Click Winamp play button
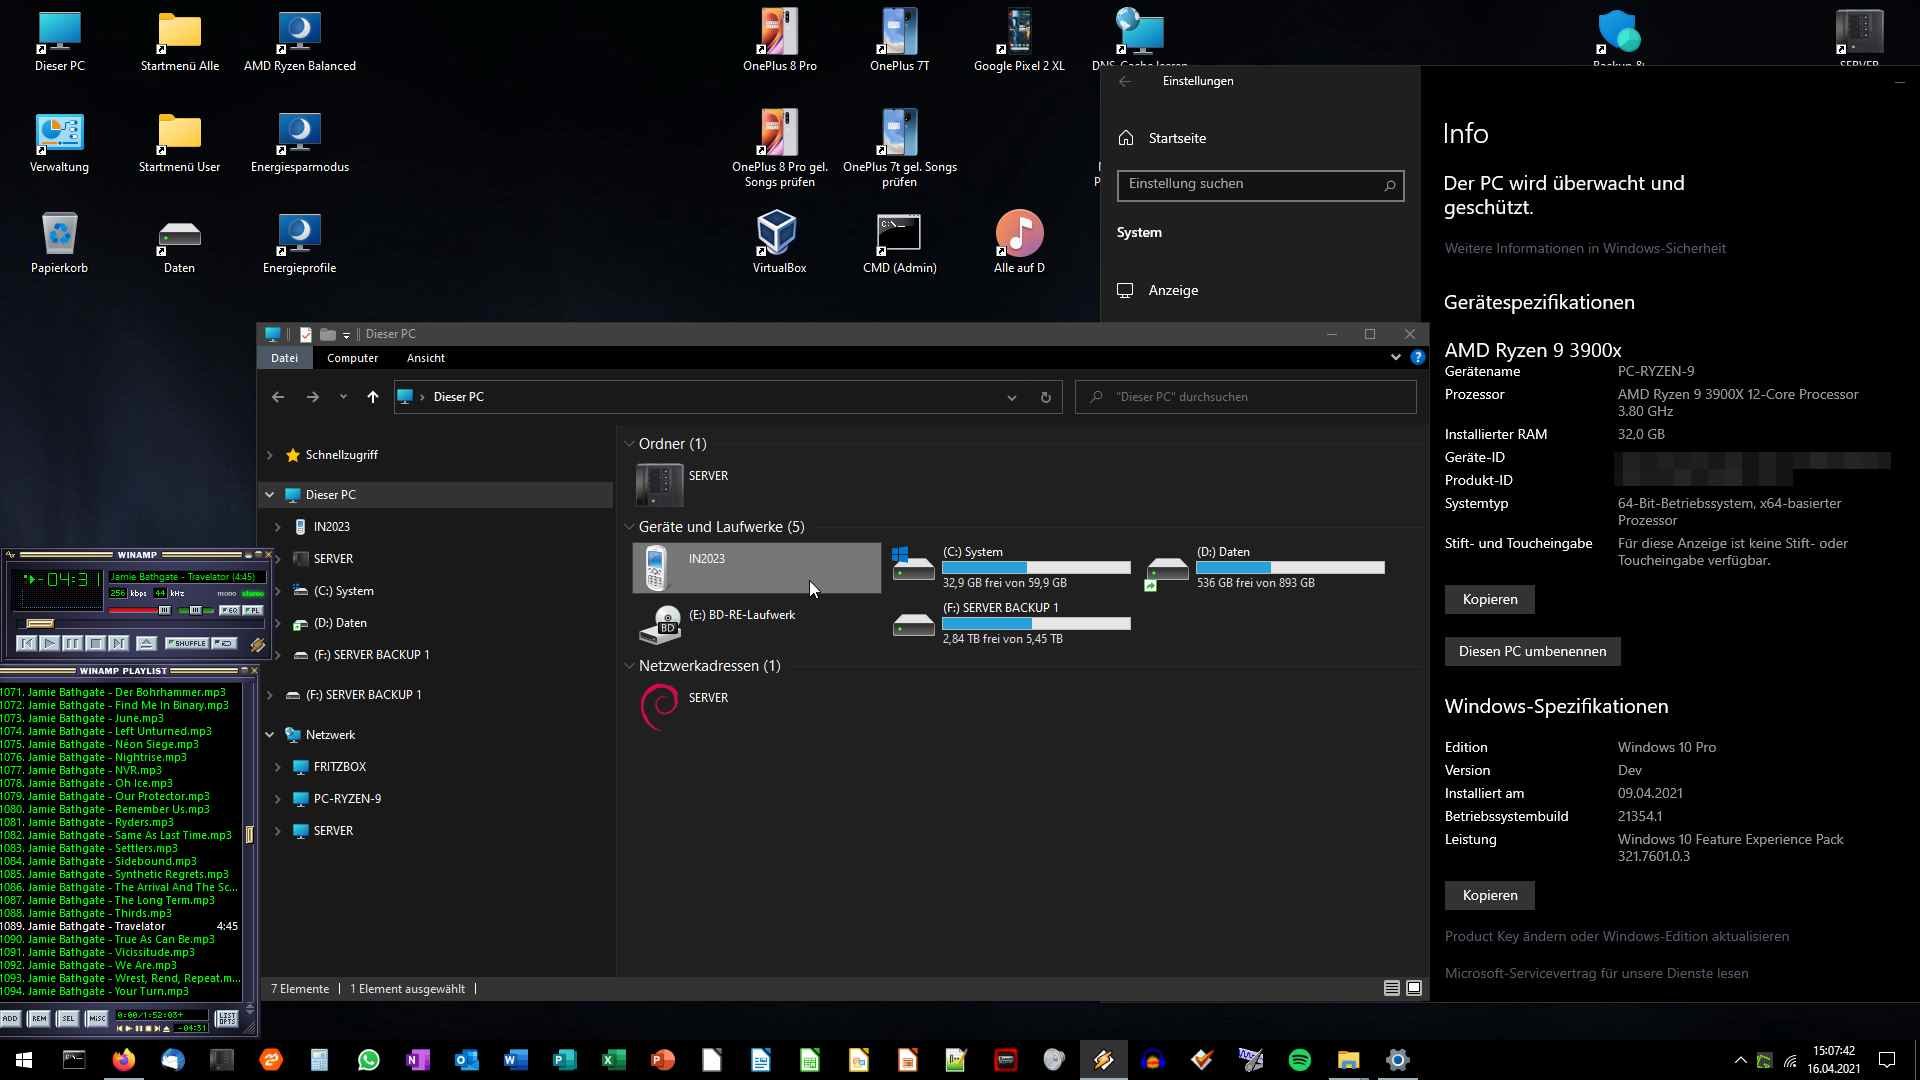 tap(49, 643)
